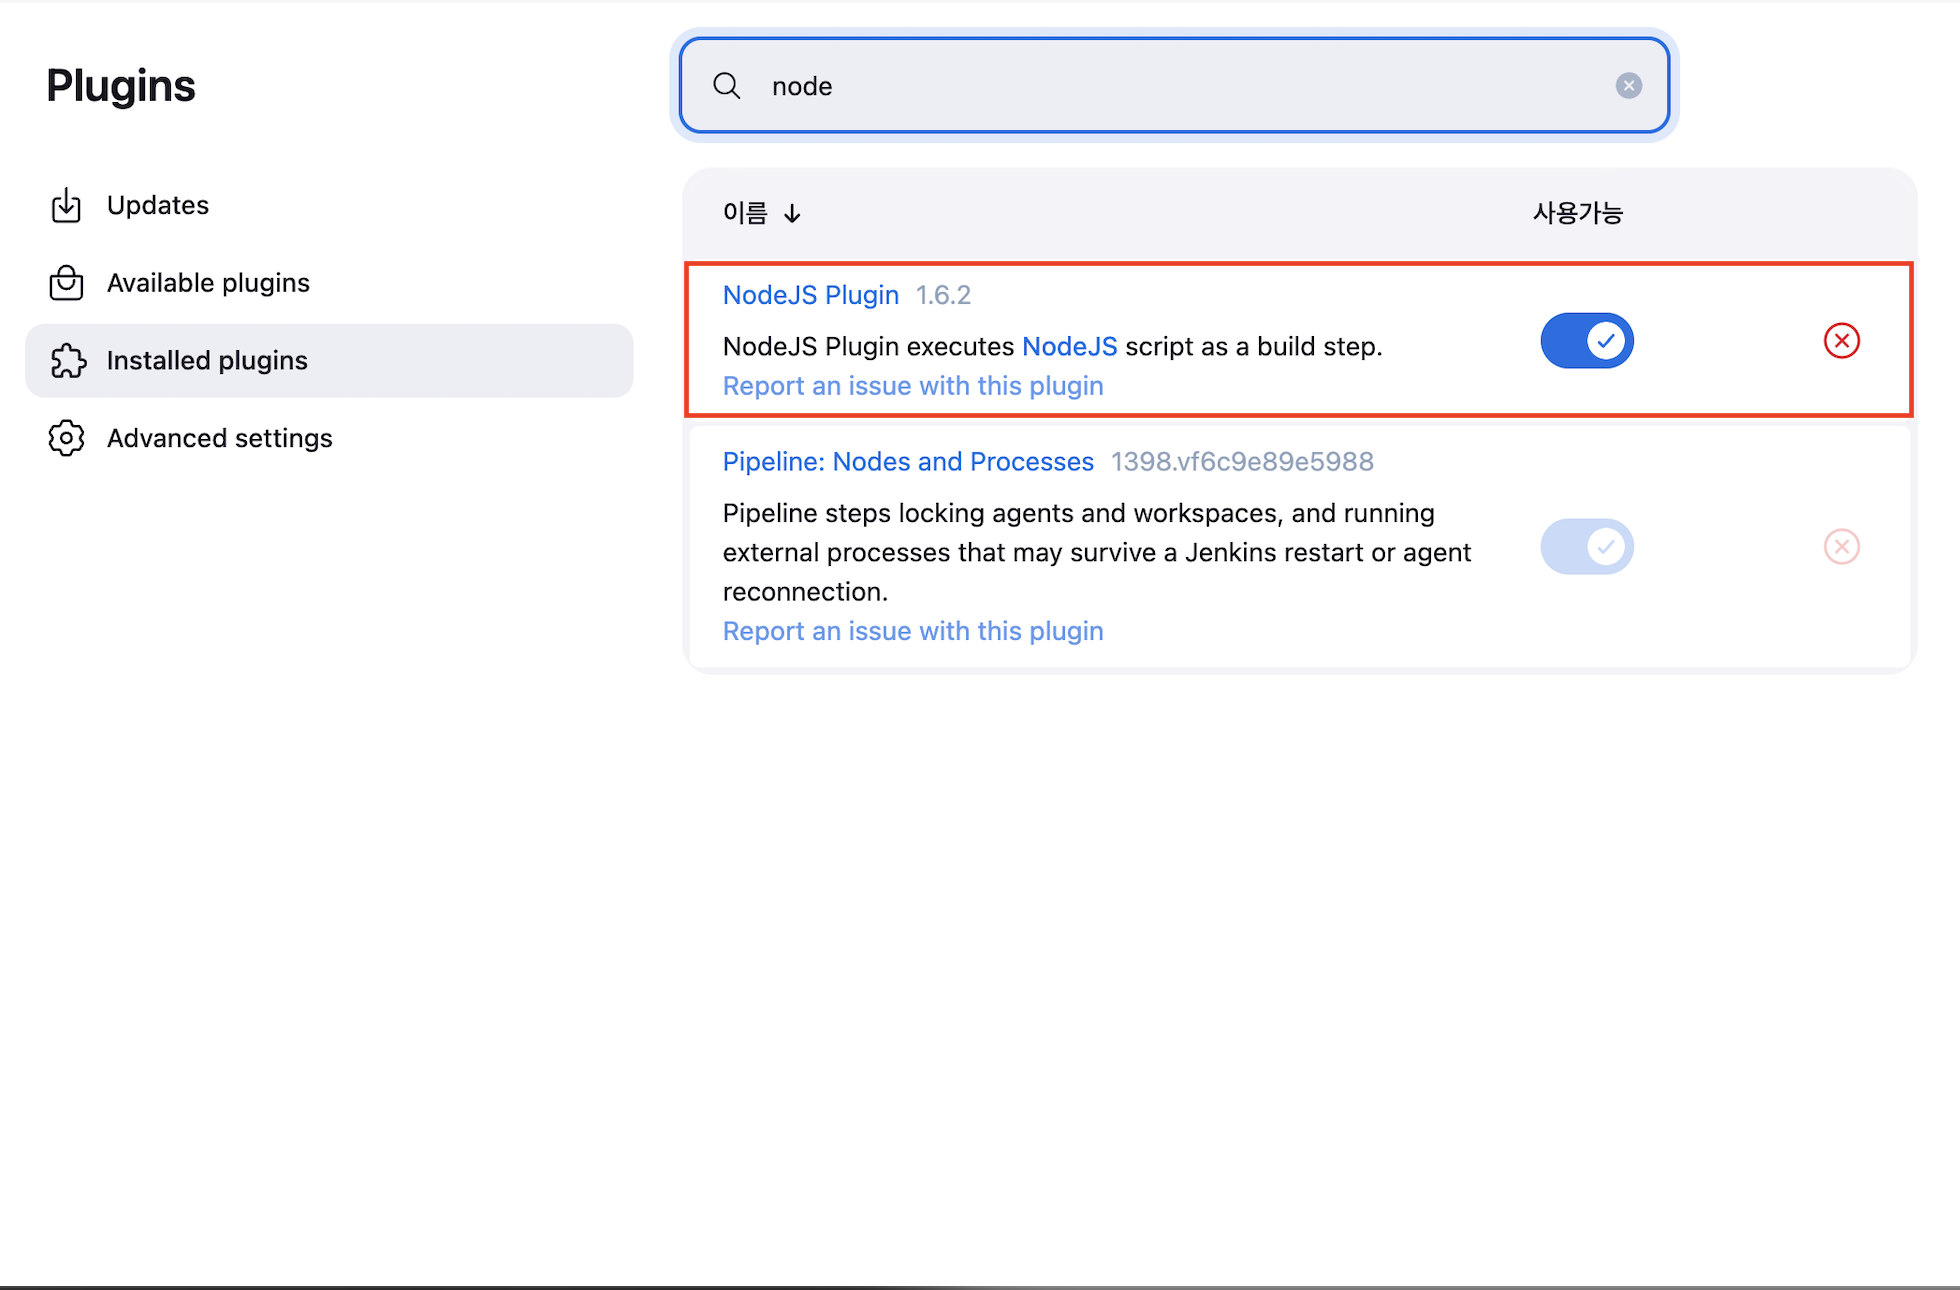Click the sort arrow next to 이름
Viewport: 1960px width, 1290px height.
(x=792, y=214)
